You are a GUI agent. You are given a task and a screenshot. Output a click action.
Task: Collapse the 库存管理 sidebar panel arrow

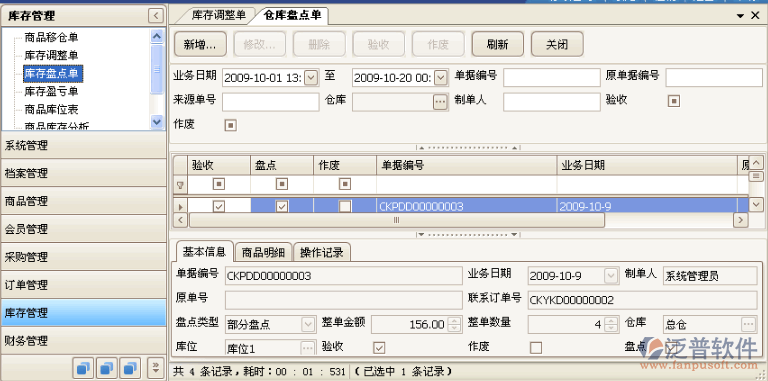click(x=156, y=16)
